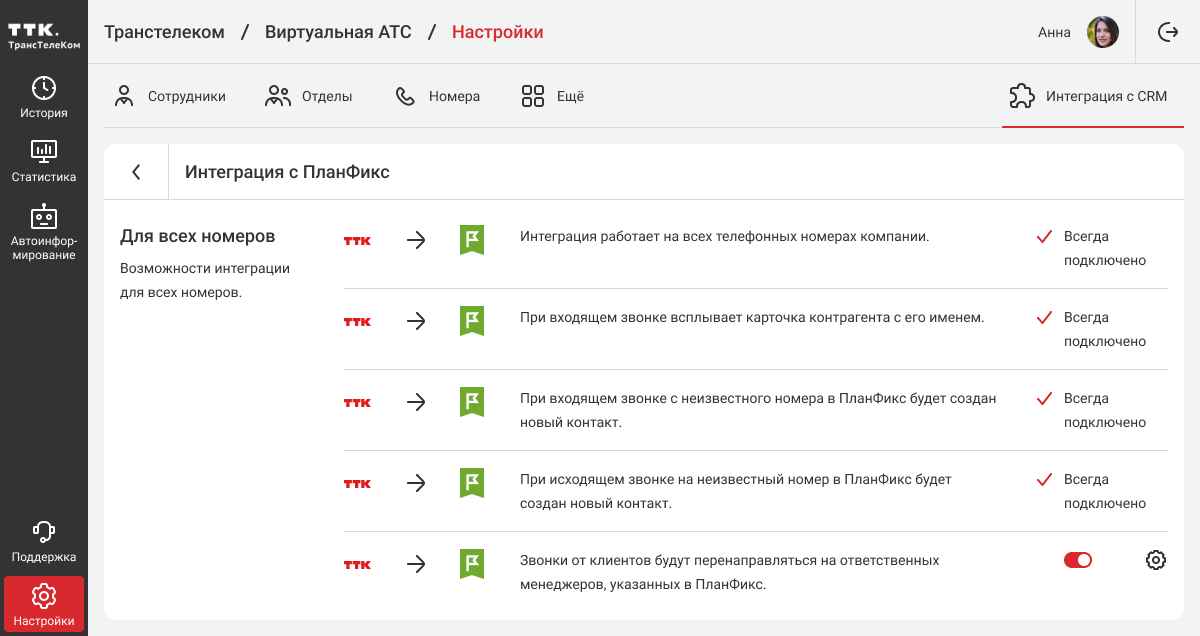Image resolution: width=1200 pixels, height=636 pixels.
Task: Go back using the left chevron
Action: (x=136, y=172)
